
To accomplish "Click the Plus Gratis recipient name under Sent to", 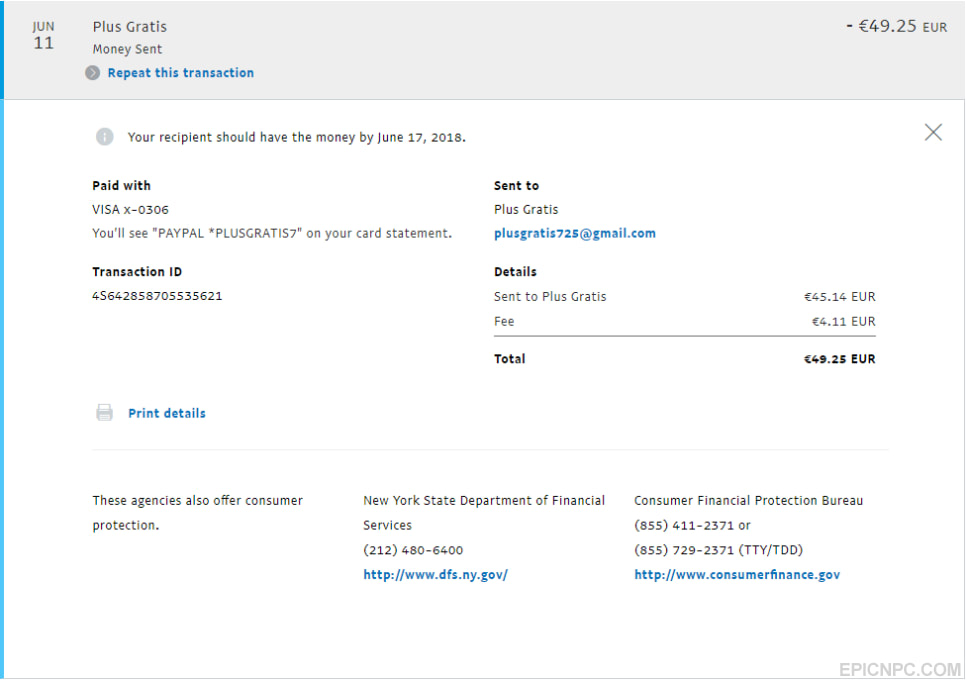I will click(x=526, y=210).
